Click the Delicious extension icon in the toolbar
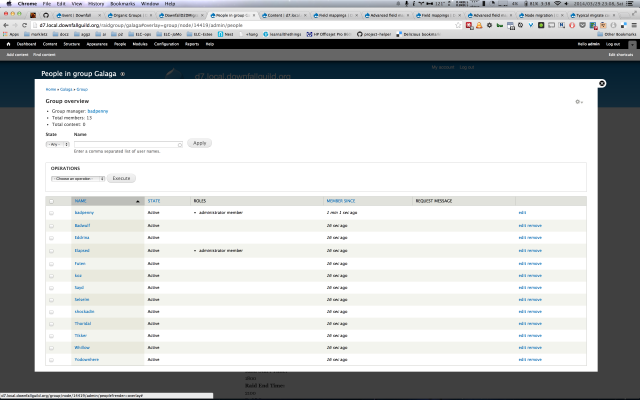 (x=623, y=25)
